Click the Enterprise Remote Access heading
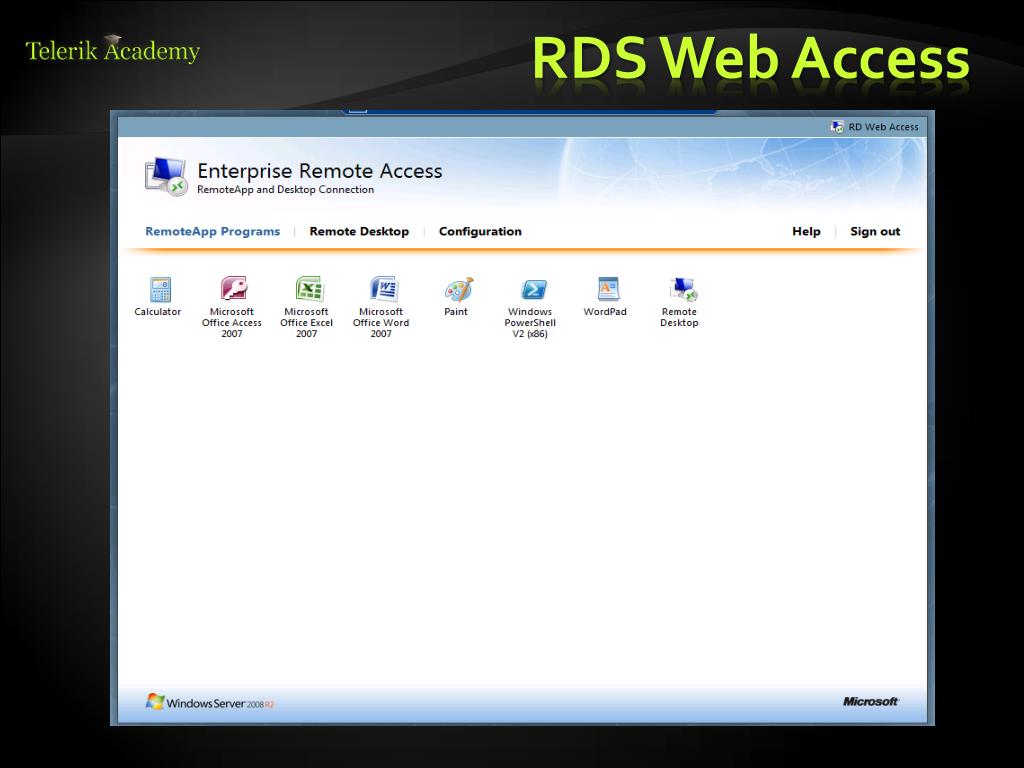The width and height of the screenshot is (1024, 768). pos(320,171)
